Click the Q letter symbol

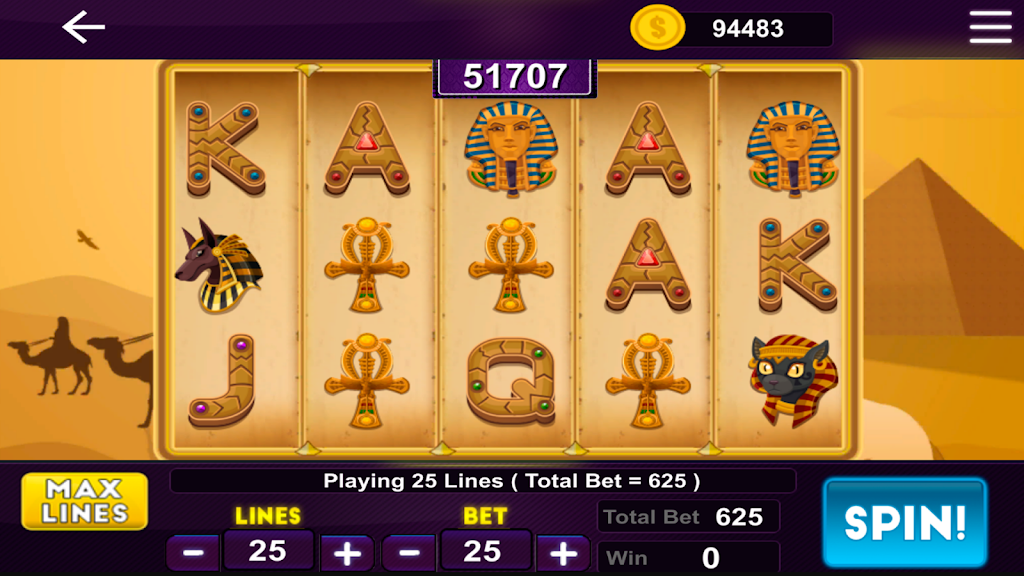click(511, 382)
